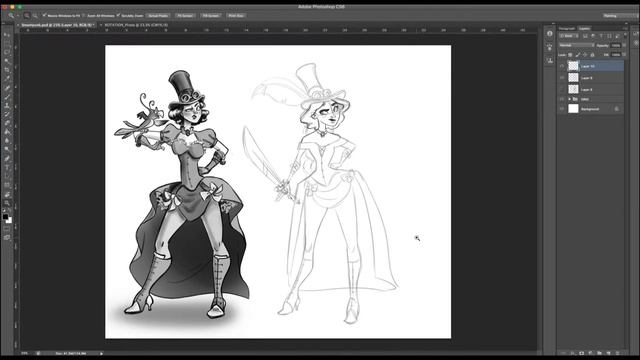Select the Zoom tool in toolbox
Viewport: 640px width, 360px height.
pyautogui.click(x=7, y=203)
